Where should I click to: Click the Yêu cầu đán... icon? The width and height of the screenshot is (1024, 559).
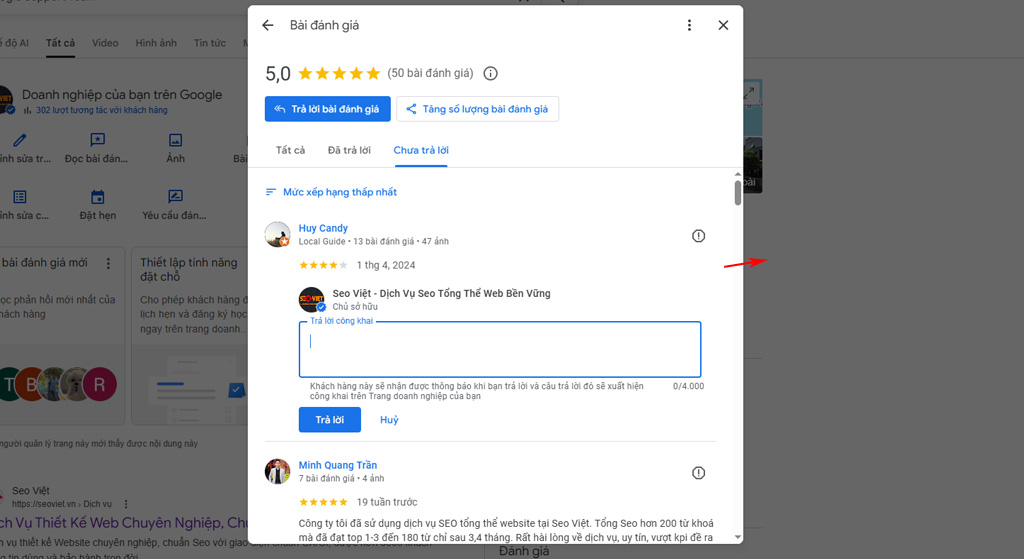click(x=176, y=196)
